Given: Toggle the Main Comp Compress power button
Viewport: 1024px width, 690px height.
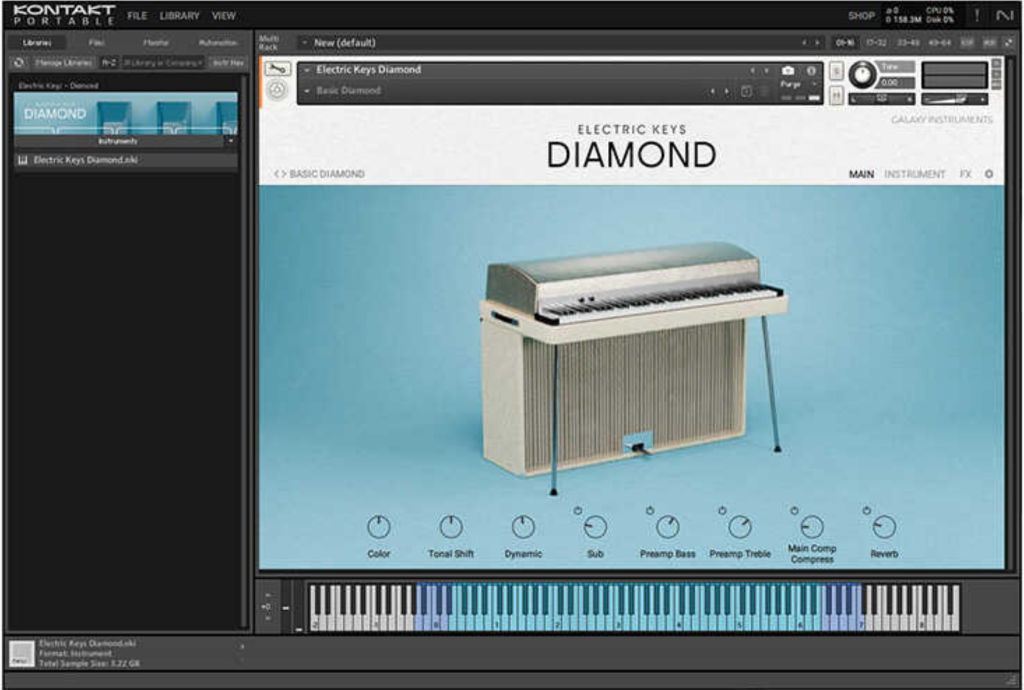Looking at the screenshot, I should pyautogui.click(x=794, y=510).
